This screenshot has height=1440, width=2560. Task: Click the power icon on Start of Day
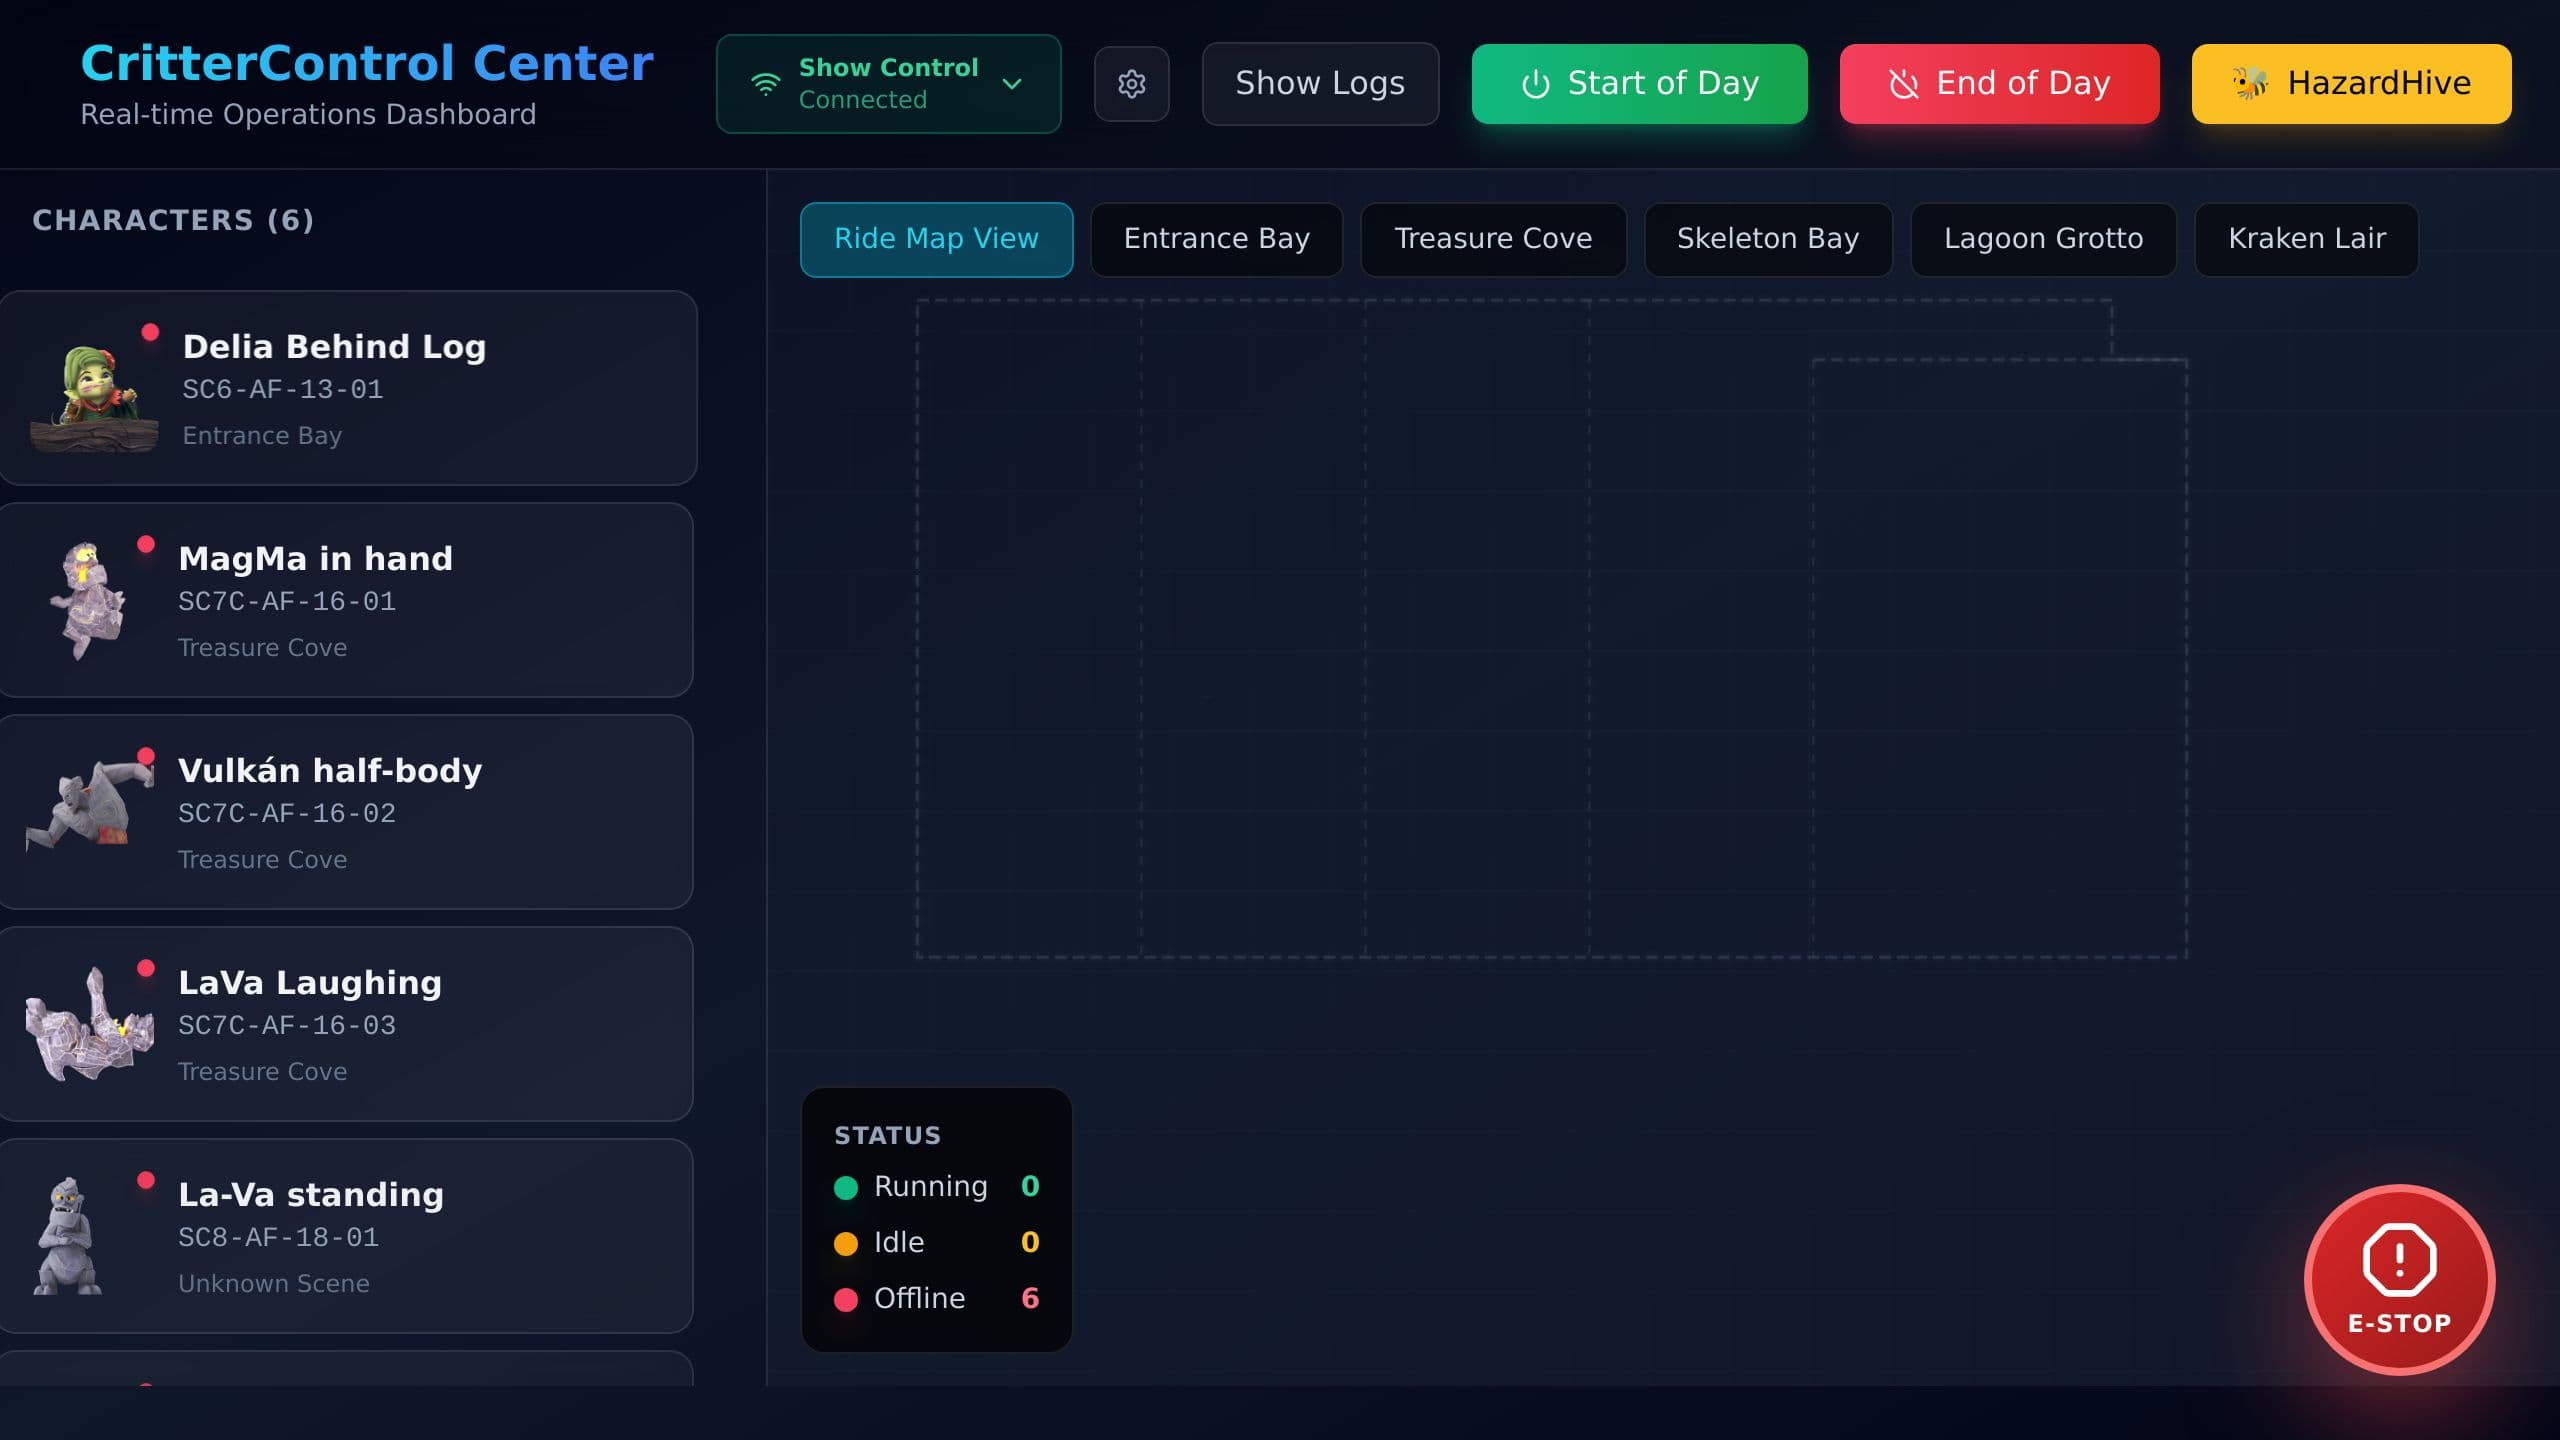click(x=1535, y=84)
